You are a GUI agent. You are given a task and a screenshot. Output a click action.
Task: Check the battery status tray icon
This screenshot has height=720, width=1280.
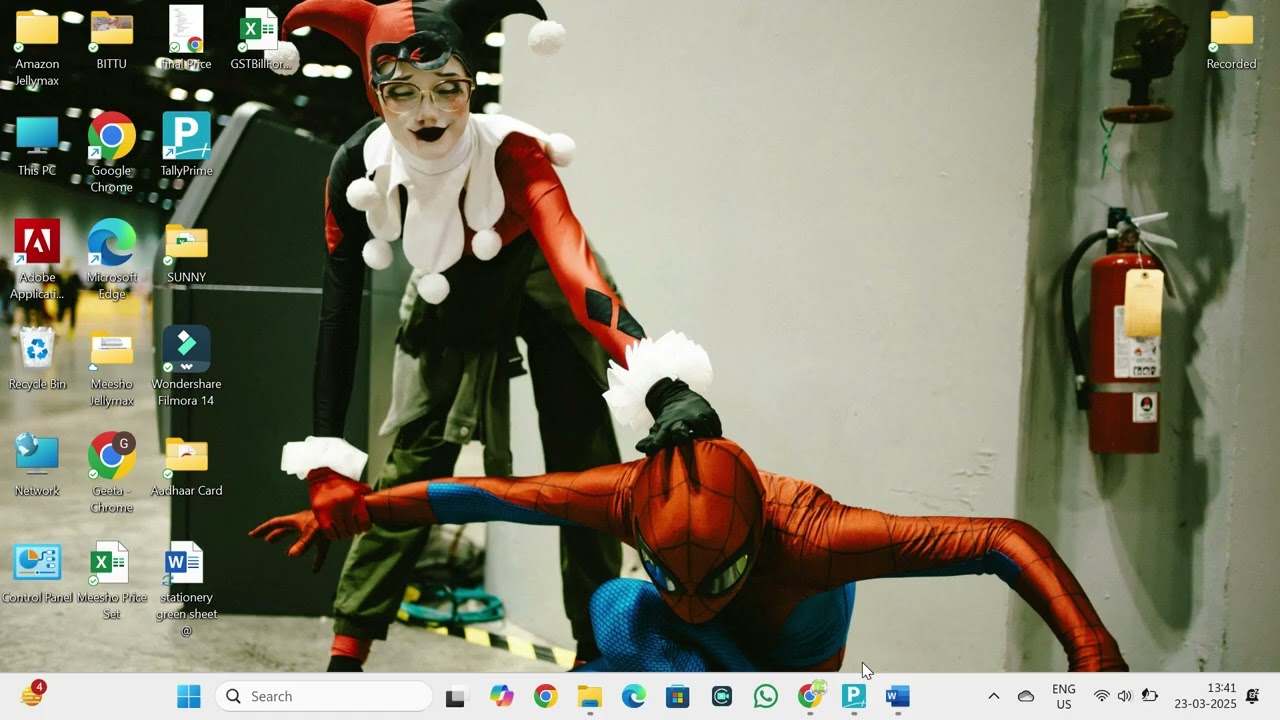point(1150,696)
